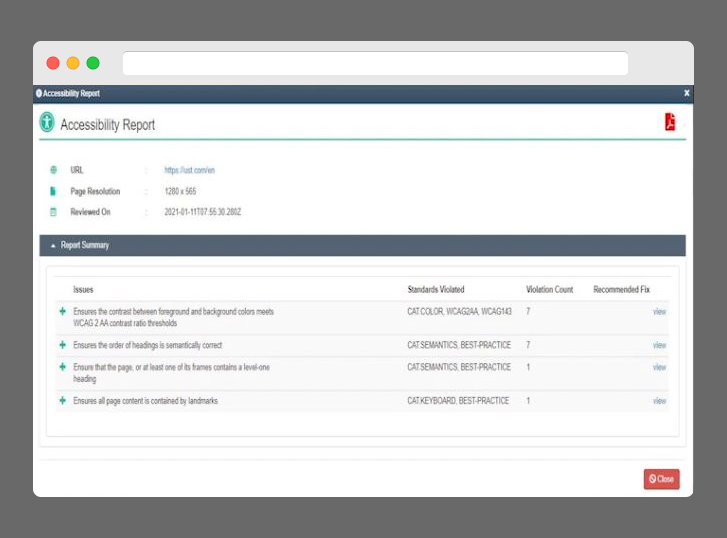Click the browser address bar
This screenshot has width=727, height=538.
(x=375, y=64)
